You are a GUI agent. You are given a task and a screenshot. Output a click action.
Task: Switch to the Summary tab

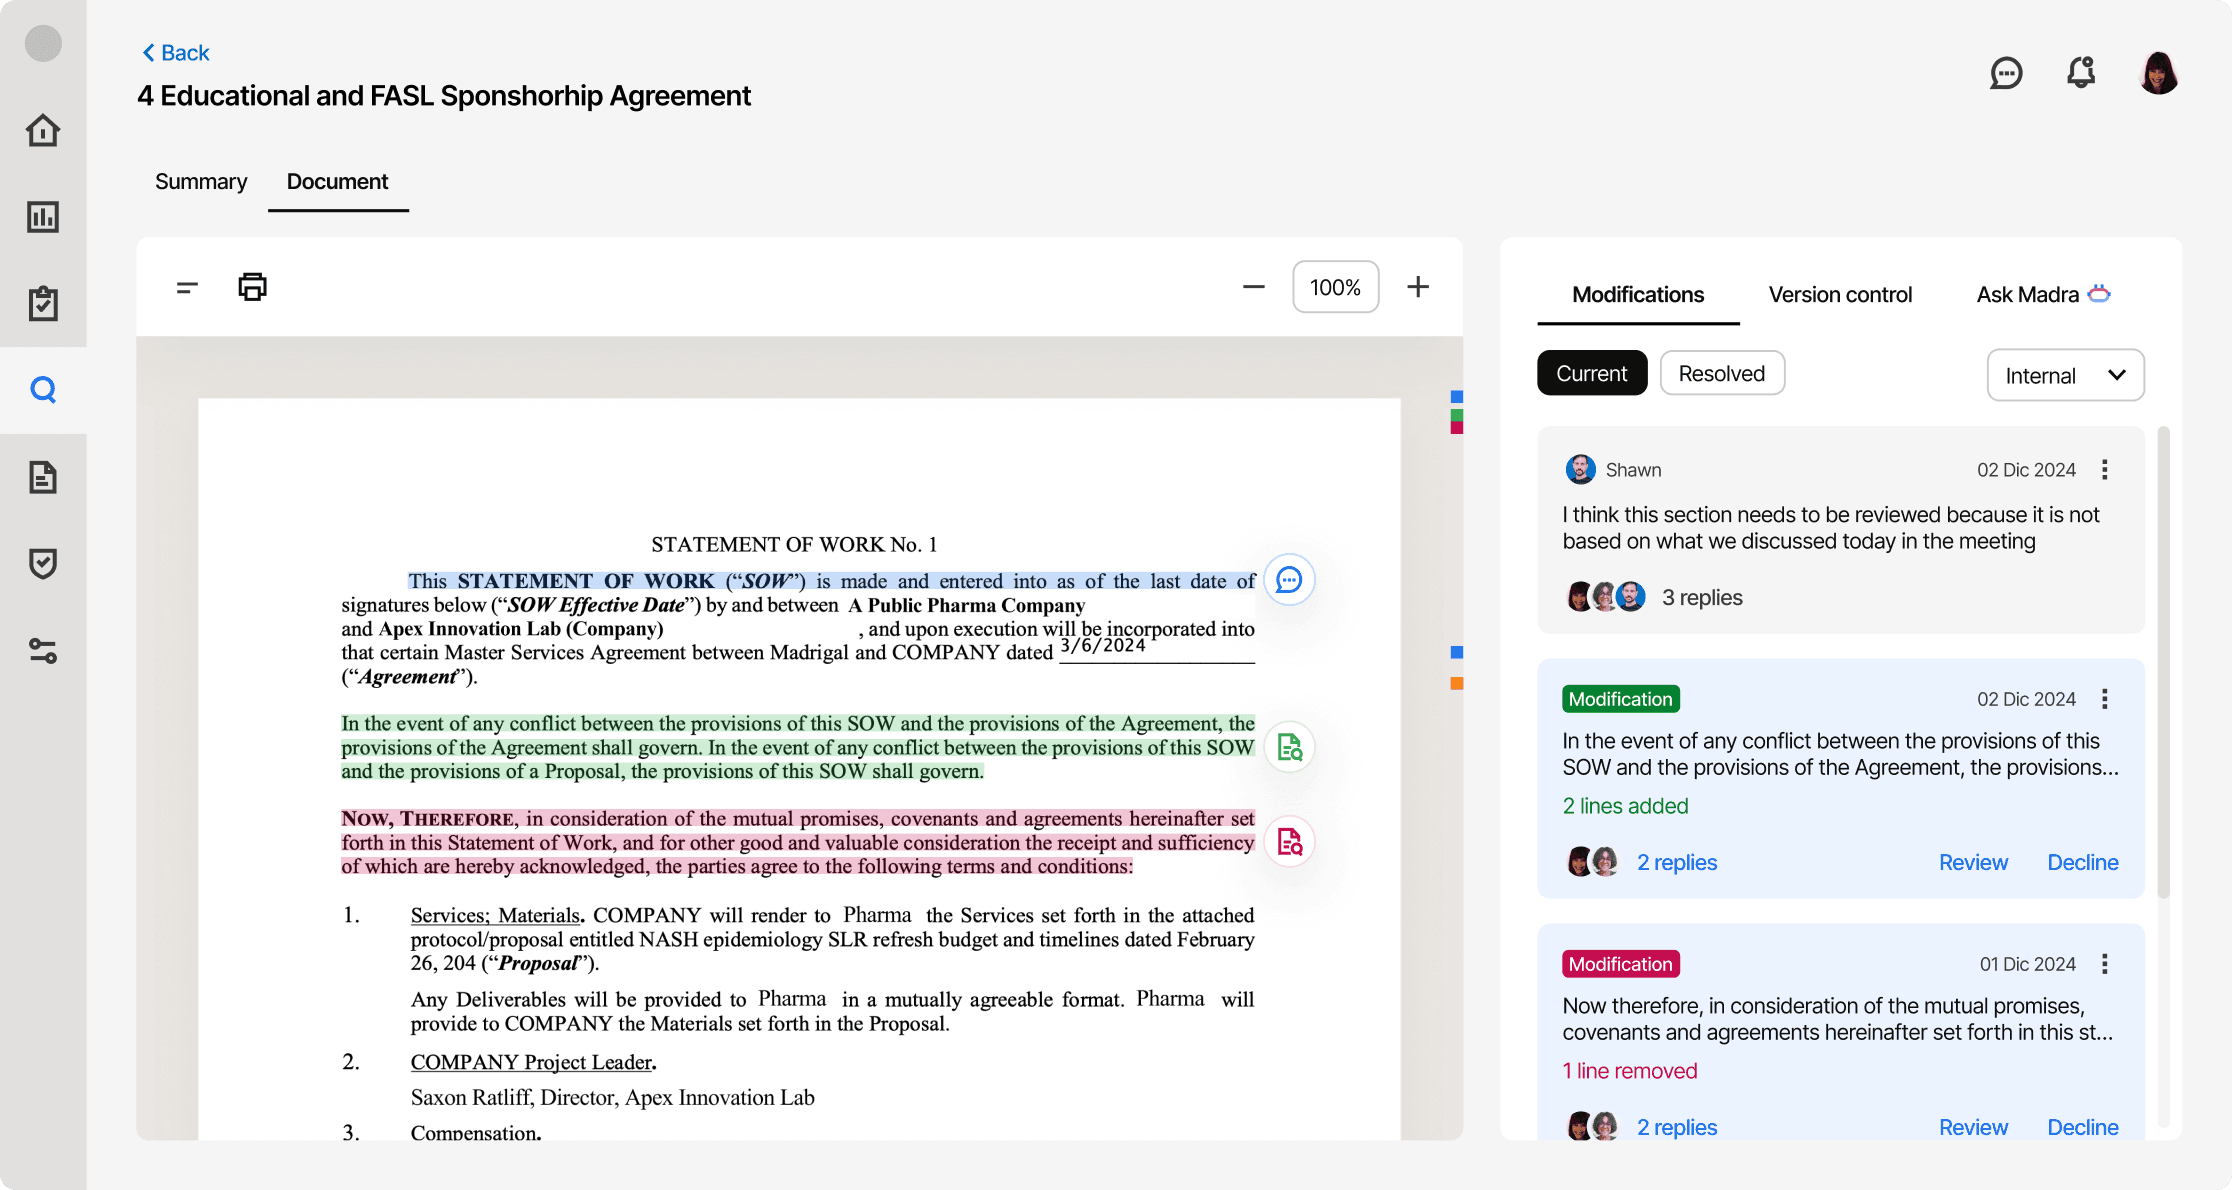pyautogui.click(x=201, y=182)
